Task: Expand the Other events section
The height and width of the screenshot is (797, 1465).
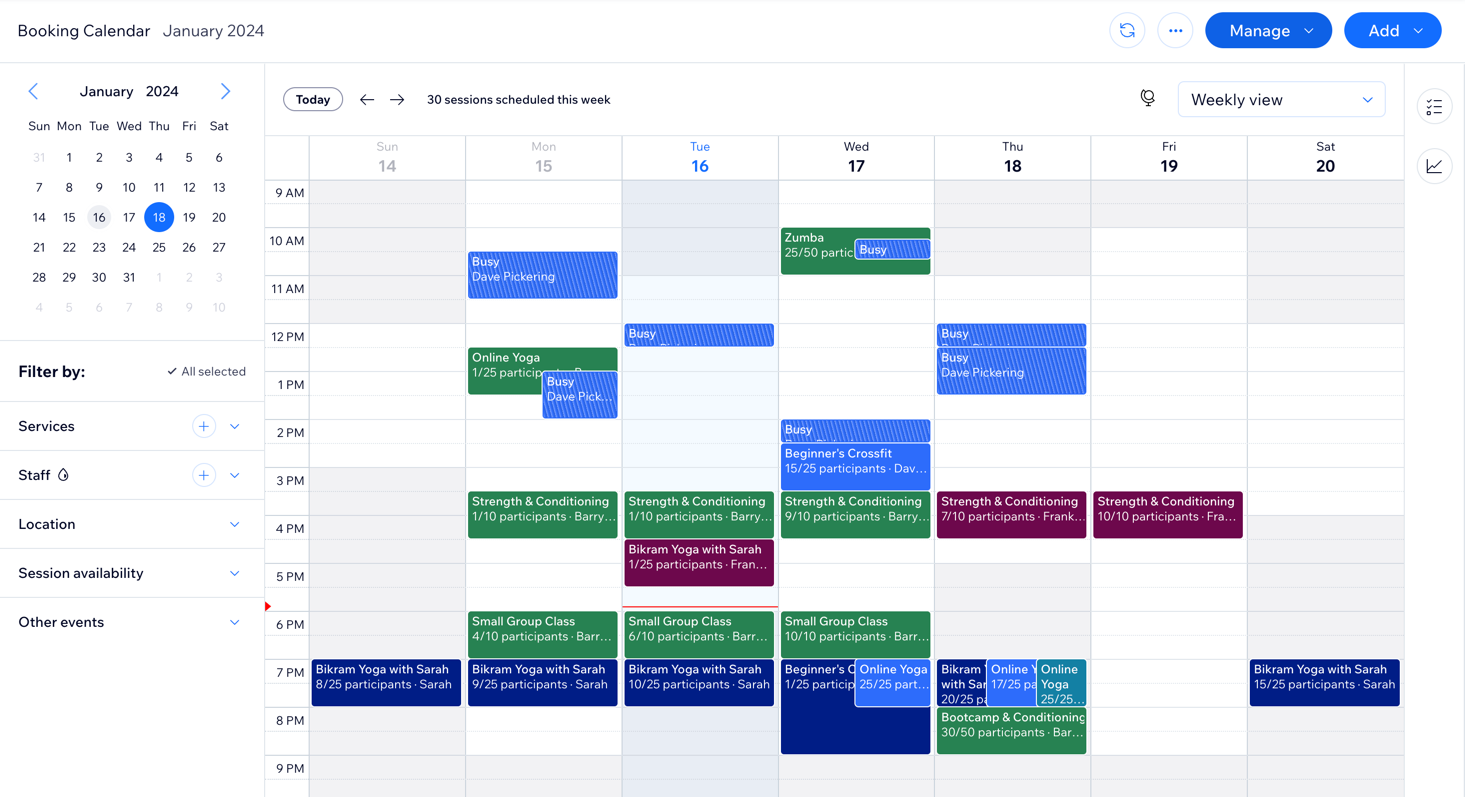Action: pyautogui.click(x=234, y=621)
